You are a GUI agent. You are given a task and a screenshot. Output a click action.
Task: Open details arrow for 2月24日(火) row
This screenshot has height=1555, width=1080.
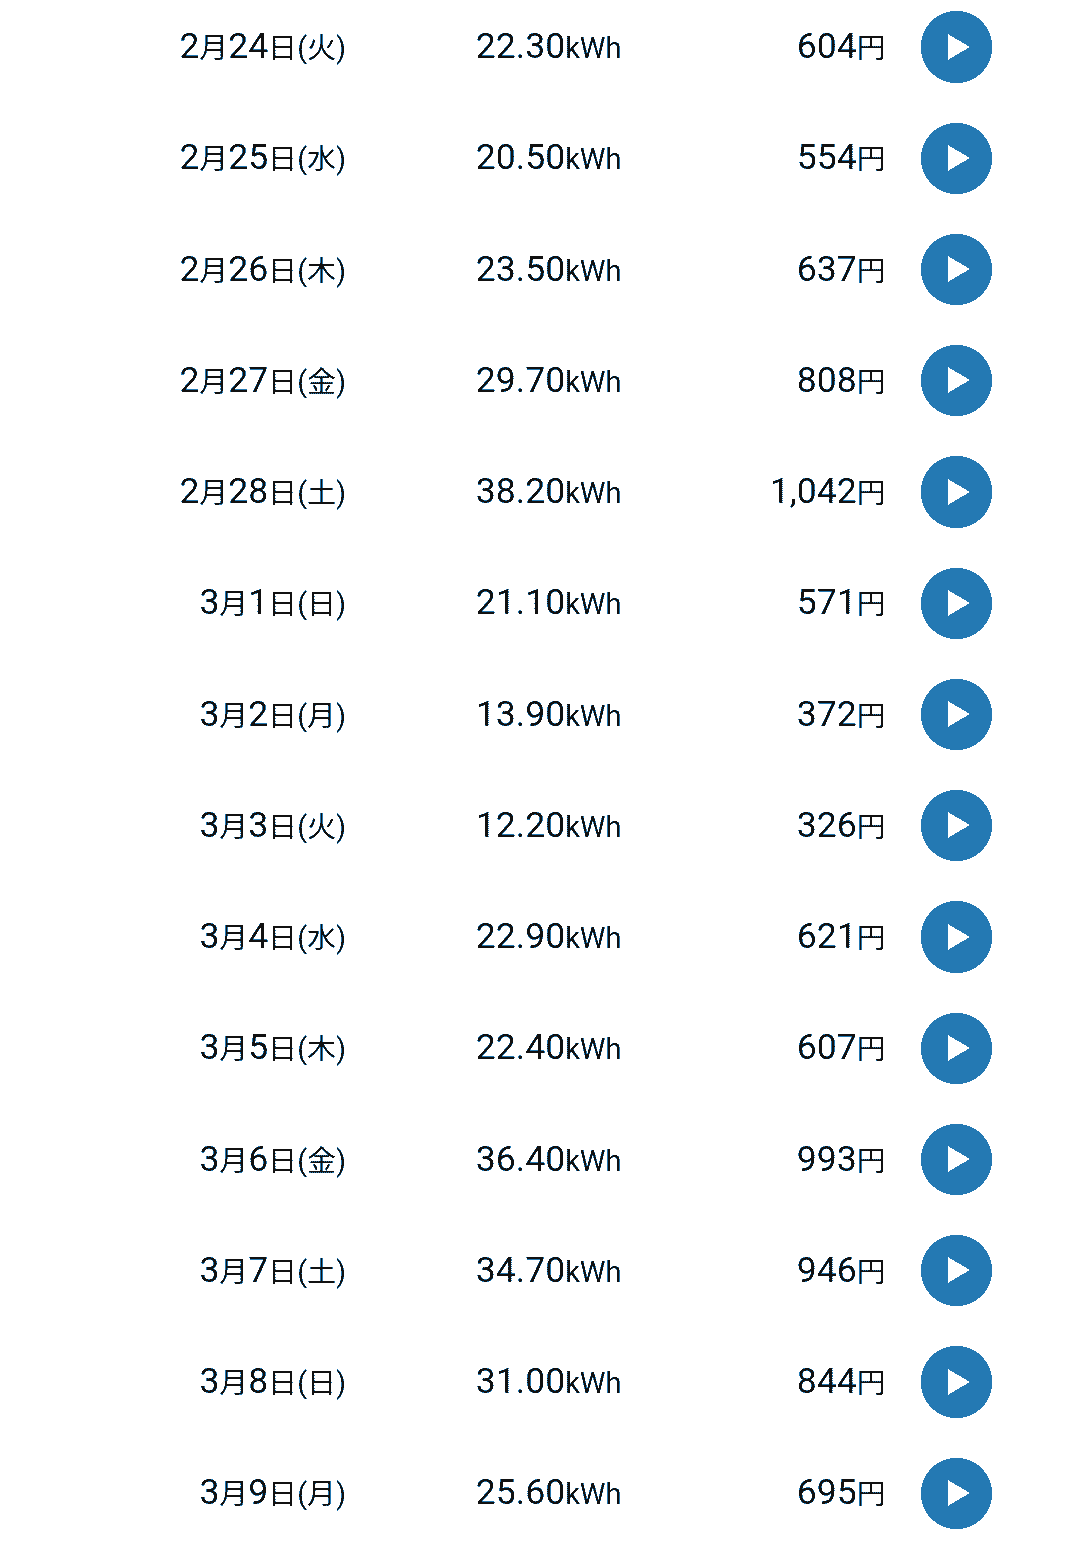tap(956, 47)
